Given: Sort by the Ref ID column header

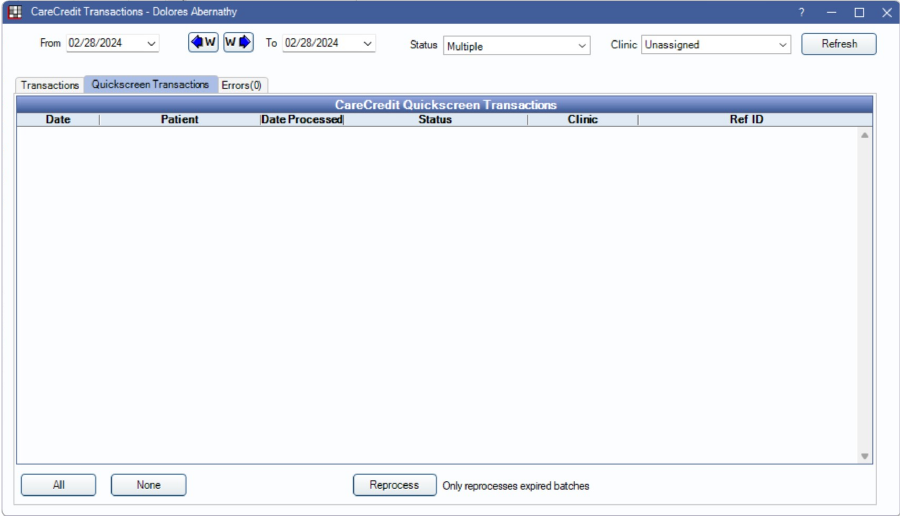Looking at the screenshot, I should tap(746, 119).
